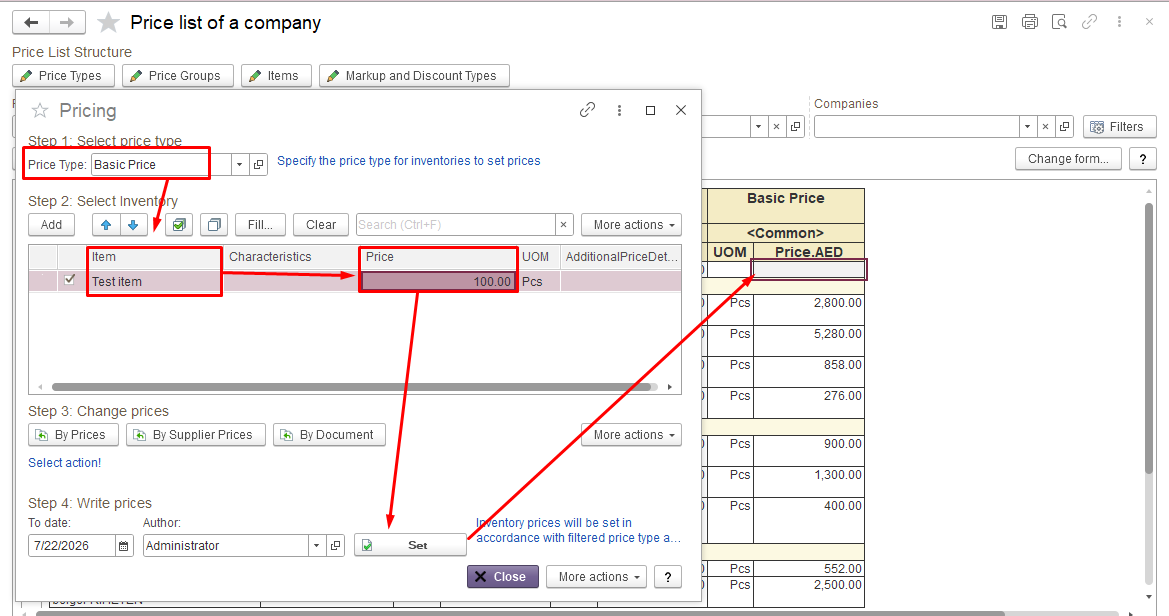The height and width of the screenshot is (616, 1169).
Task: Open the Price Types editor
Action: (63, 75)
